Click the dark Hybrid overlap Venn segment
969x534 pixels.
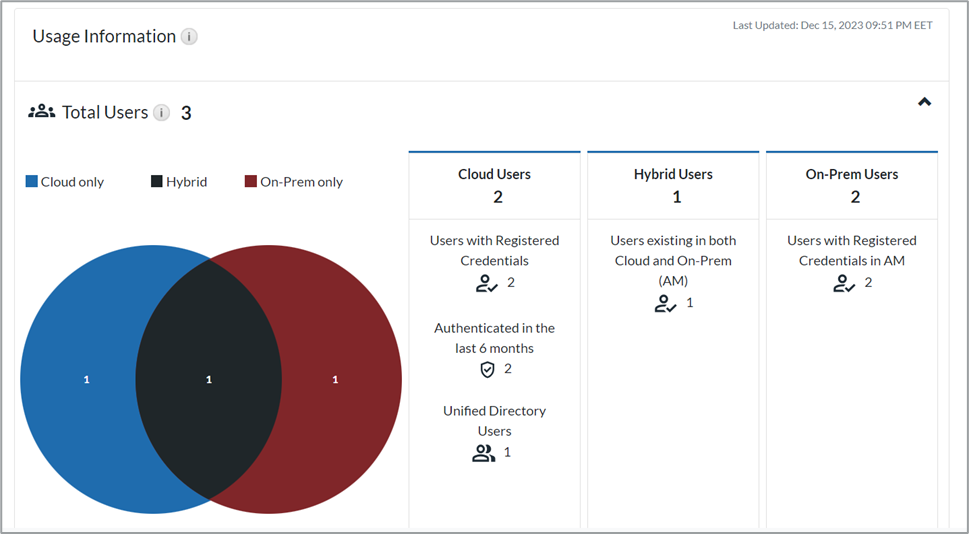point(208,380)
